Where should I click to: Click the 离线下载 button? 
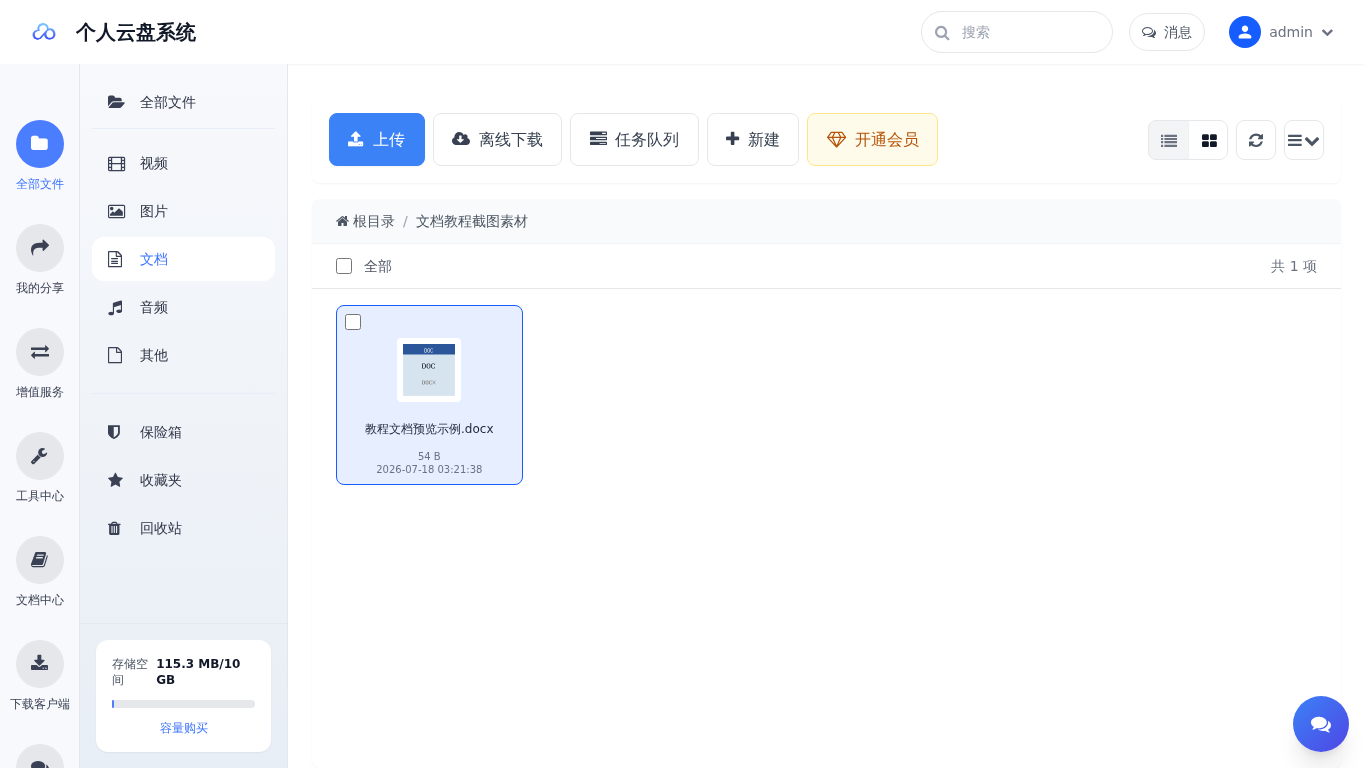(x=497, y=140)
